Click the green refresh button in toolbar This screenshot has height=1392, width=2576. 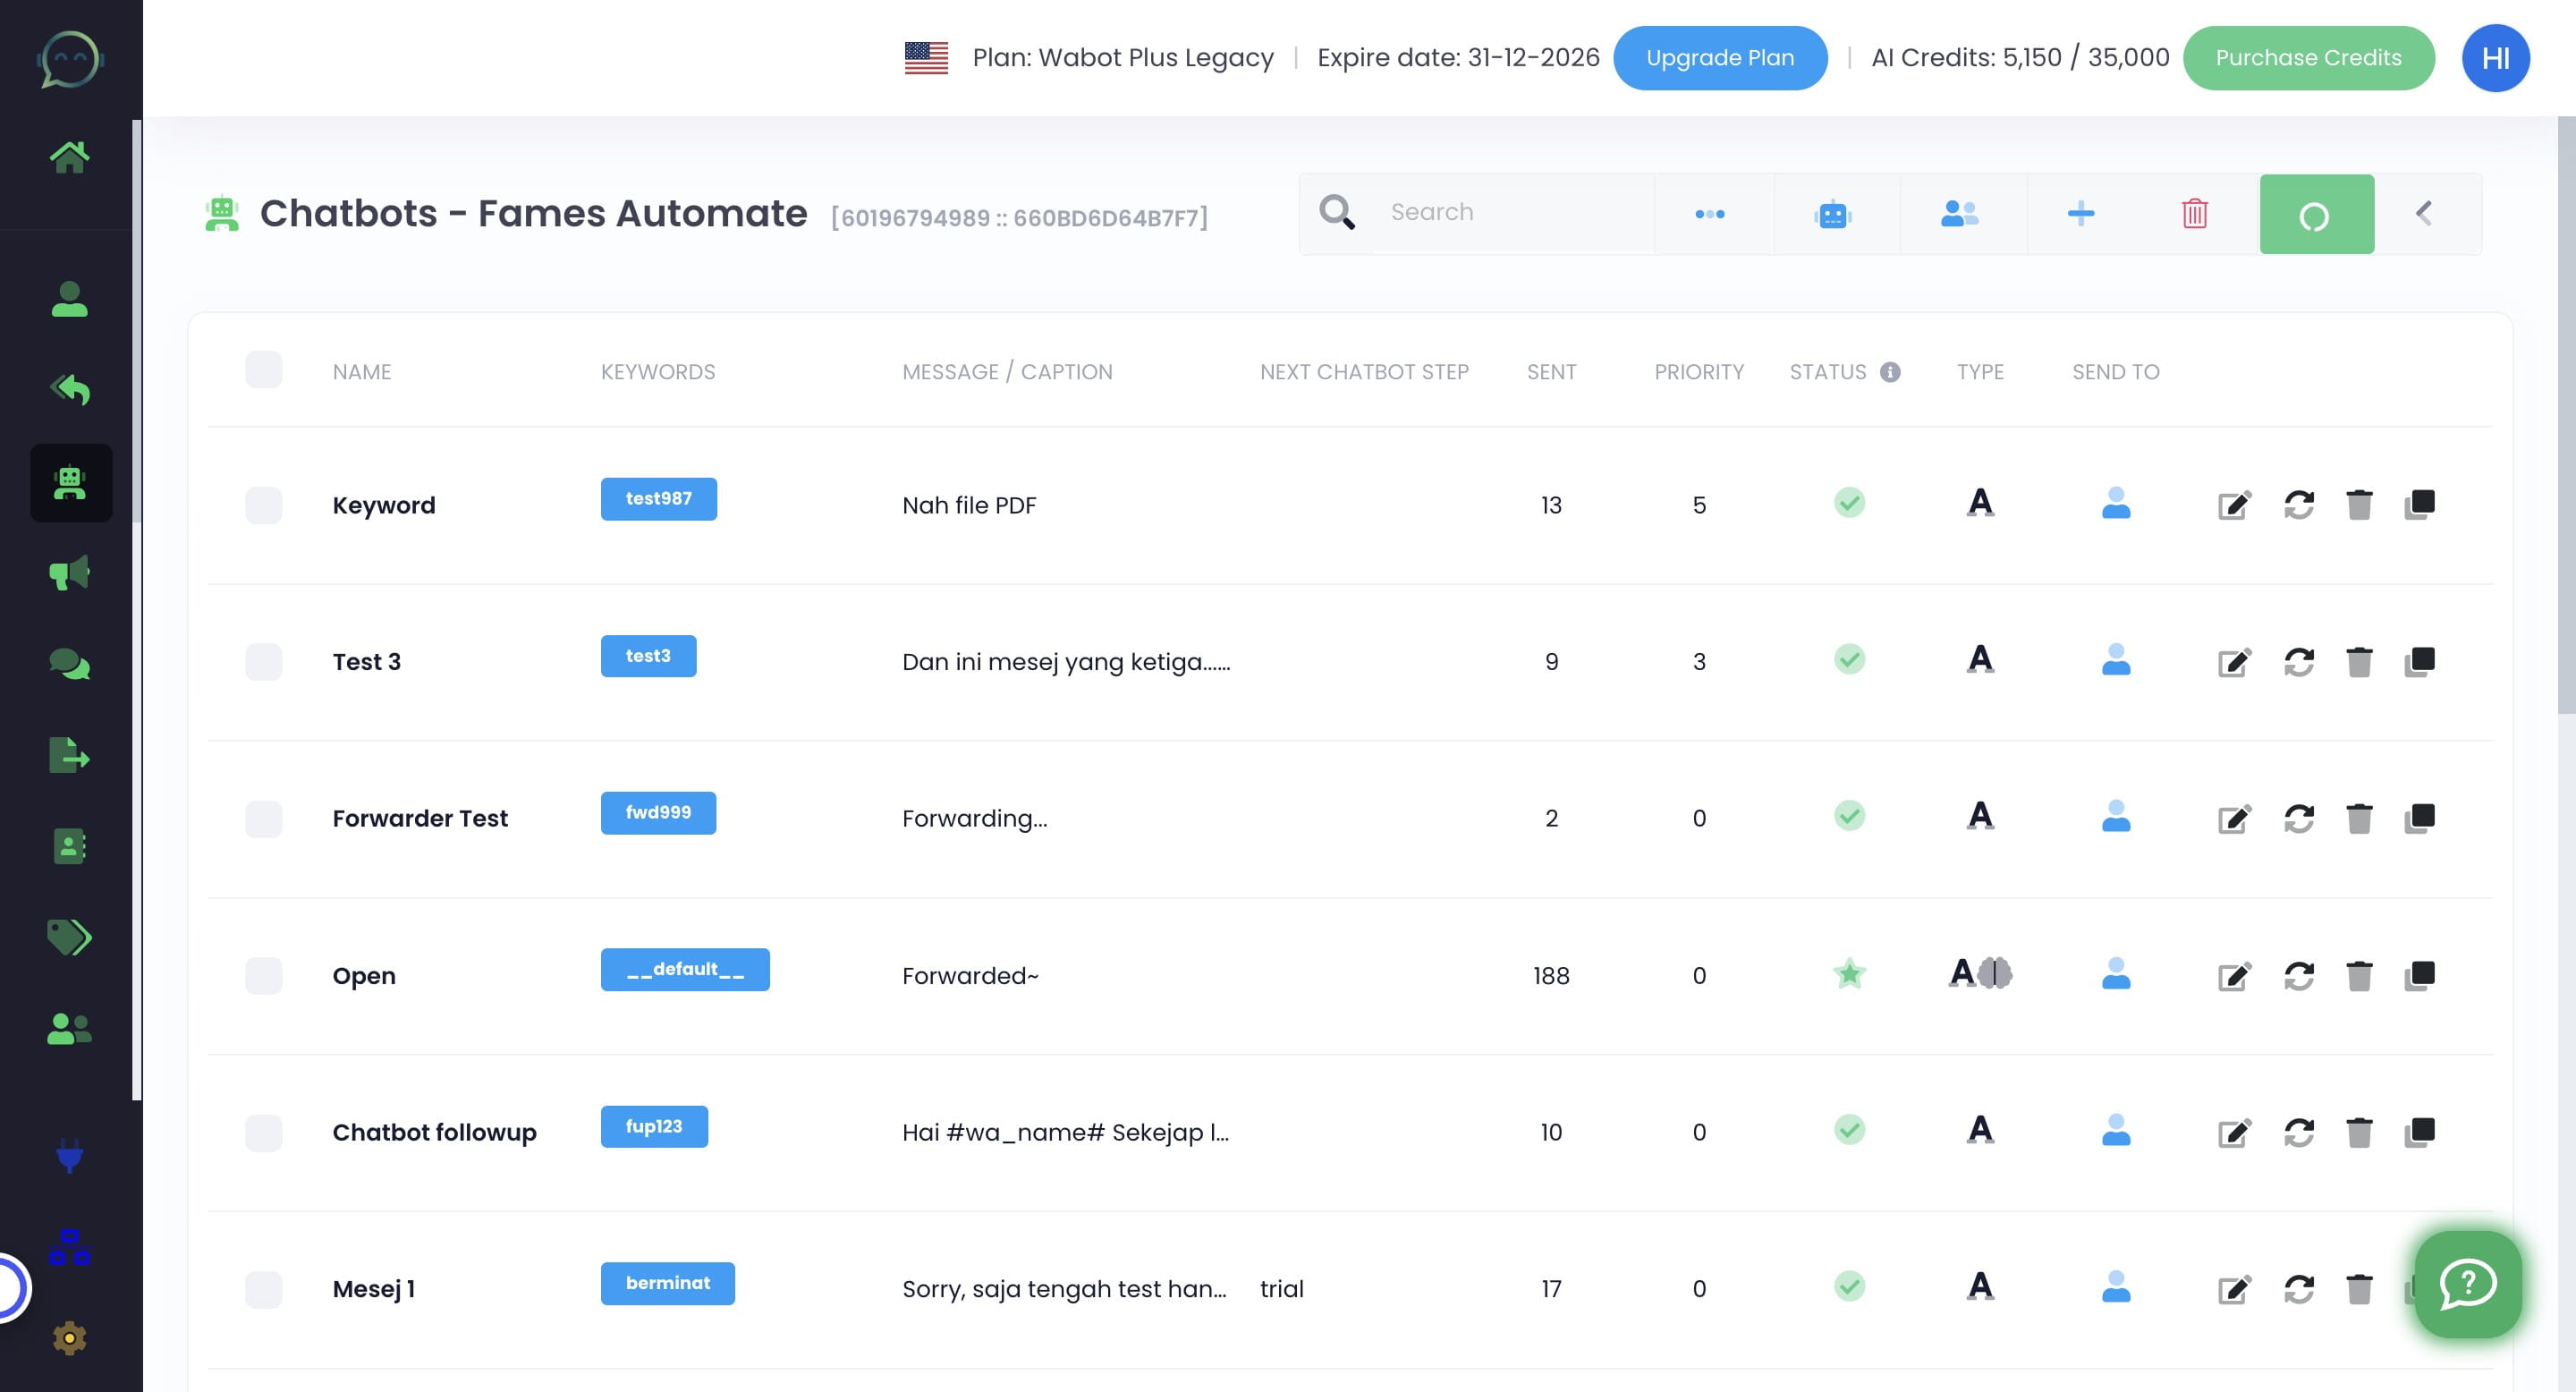pos(2315,214)
